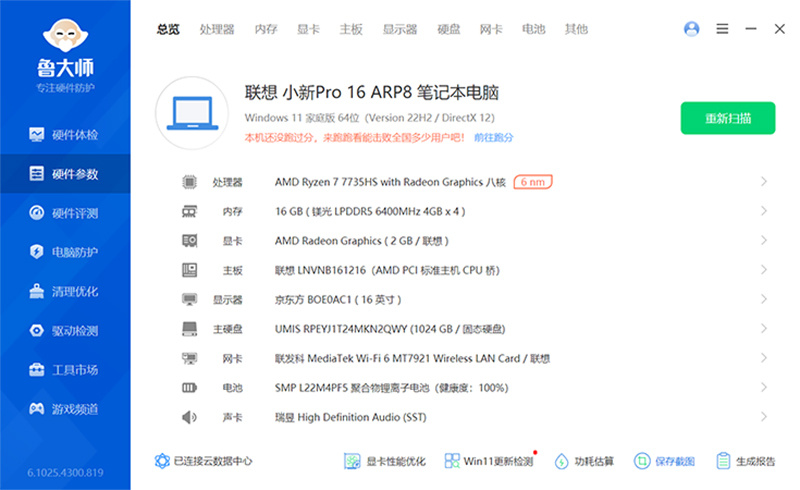This screenshot has width=800, height=490.
Task: Switch to the 显卡 tab
Action: pyautogui.click(x=308, y=29)
